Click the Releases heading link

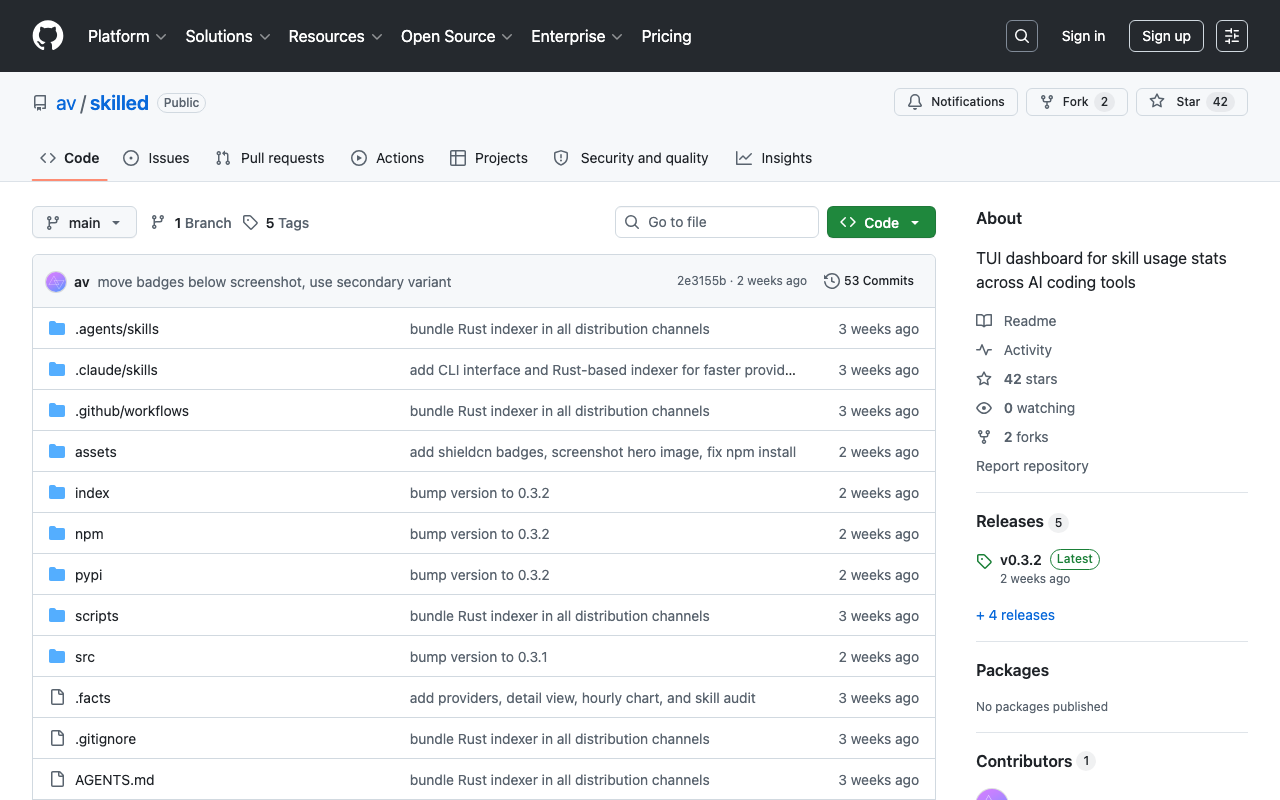pos(1010,521)
